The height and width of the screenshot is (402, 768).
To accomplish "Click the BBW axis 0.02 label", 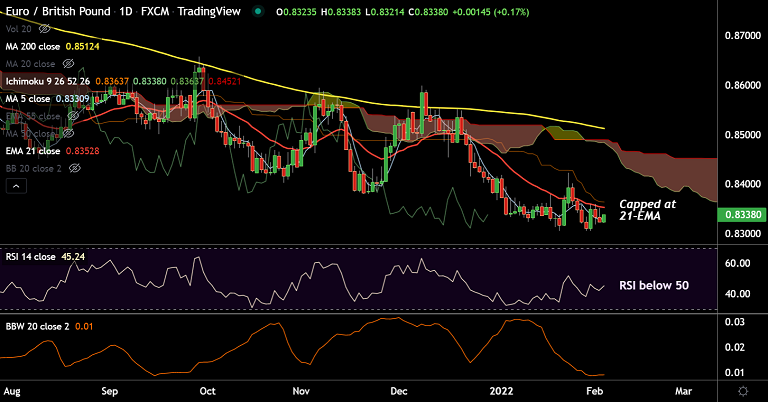I will pos(735,347).
